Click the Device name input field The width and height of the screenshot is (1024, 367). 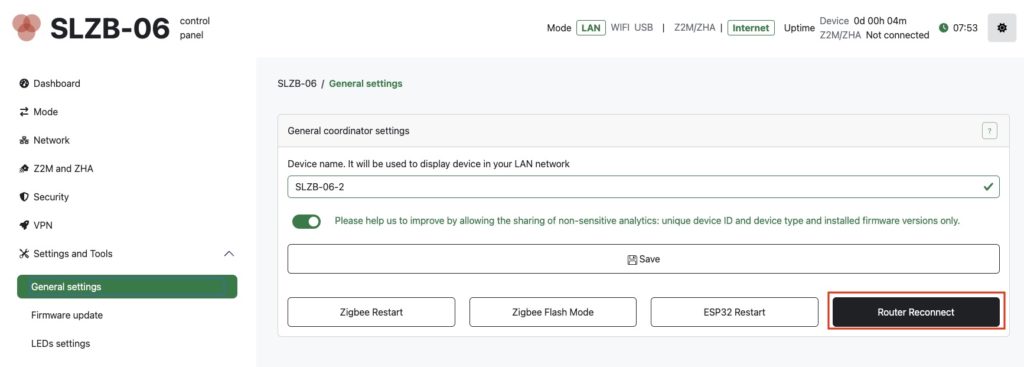click(643, 187)
